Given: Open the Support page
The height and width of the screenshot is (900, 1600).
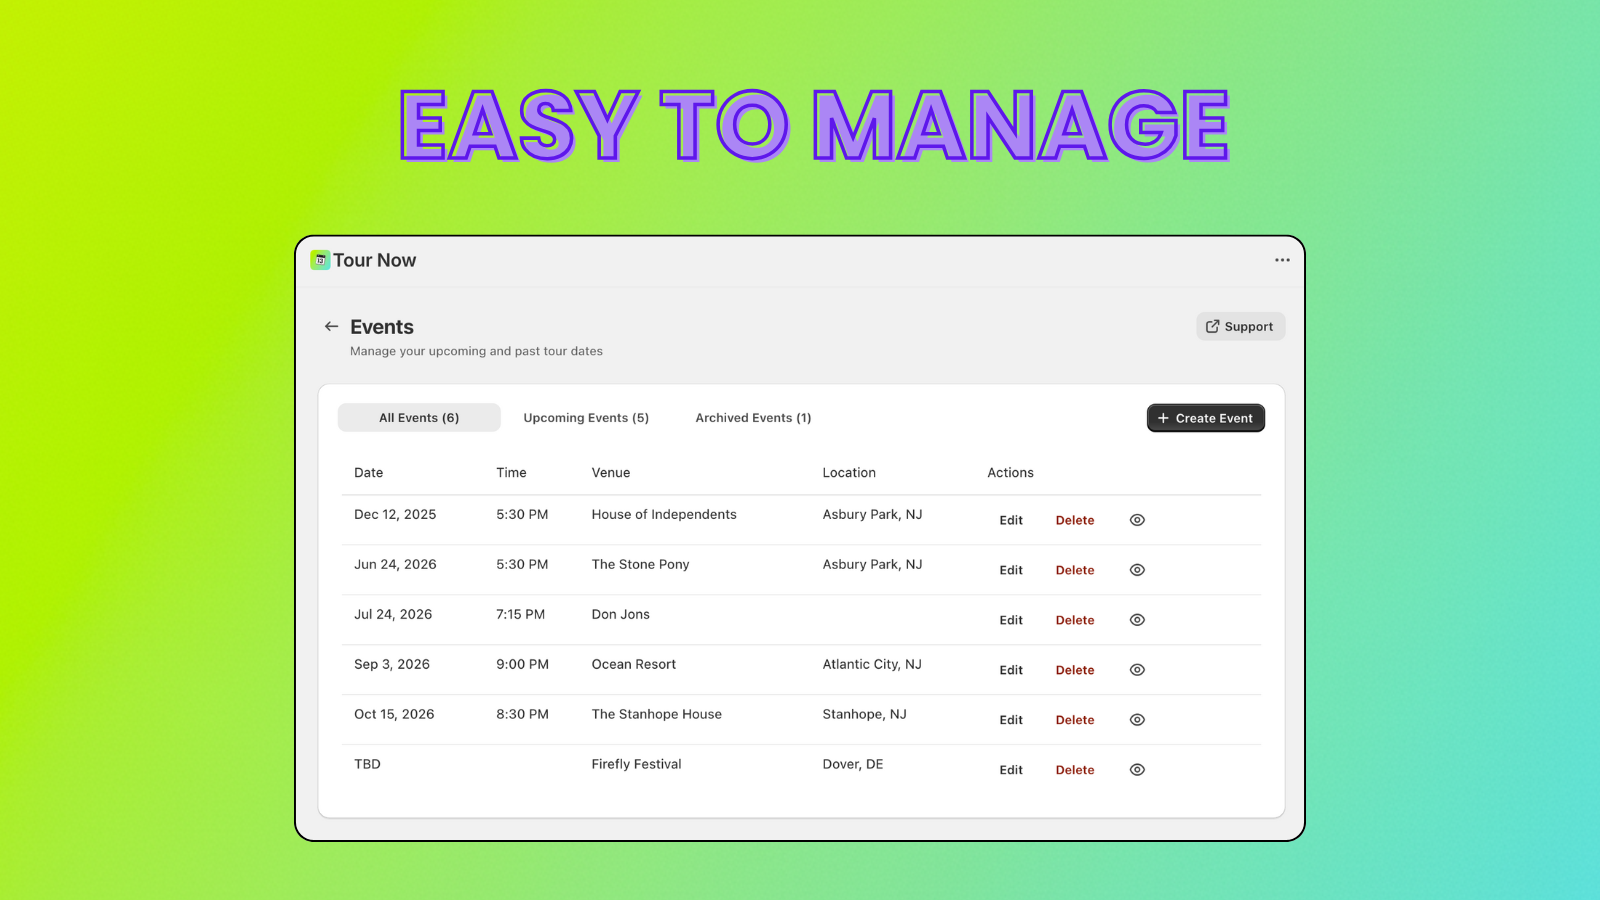Looking at the screenshot, I should [1240, 326].
